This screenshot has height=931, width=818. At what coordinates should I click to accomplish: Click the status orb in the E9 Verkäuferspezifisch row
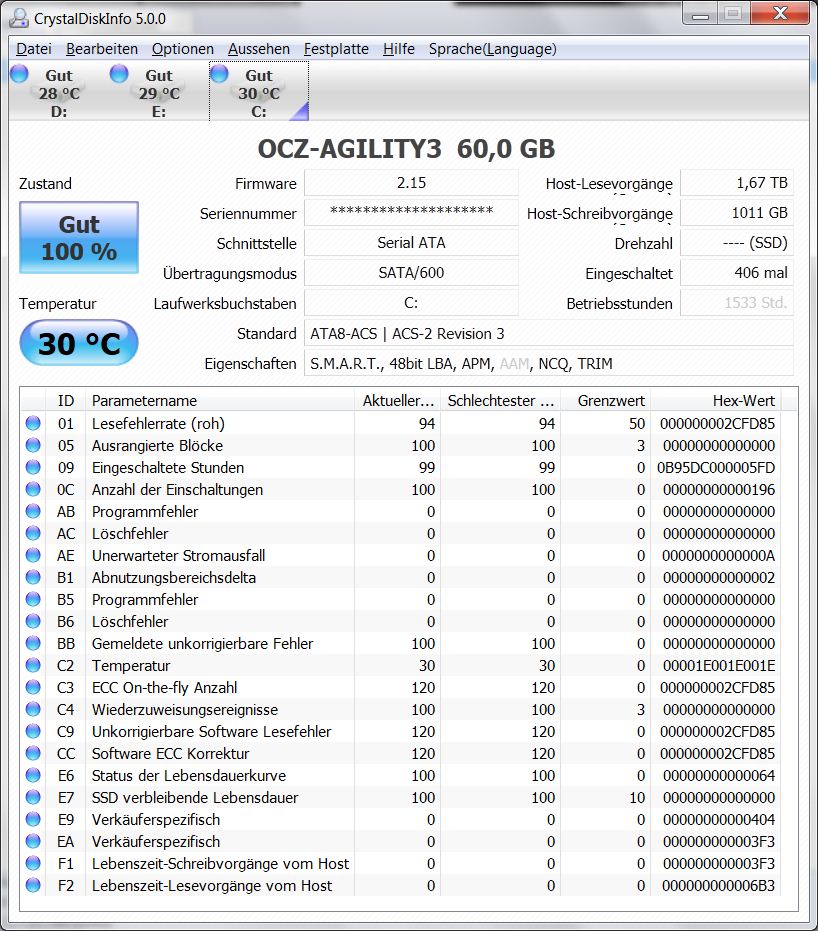tap(33, 819)
